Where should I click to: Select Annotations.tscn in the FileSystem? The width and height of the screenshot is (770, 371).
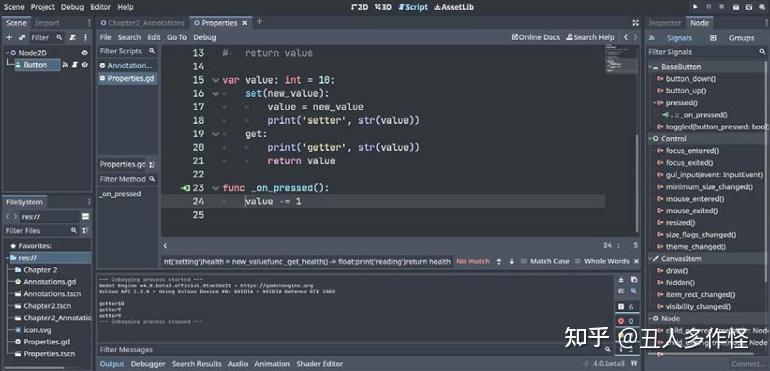pos(52,294)
